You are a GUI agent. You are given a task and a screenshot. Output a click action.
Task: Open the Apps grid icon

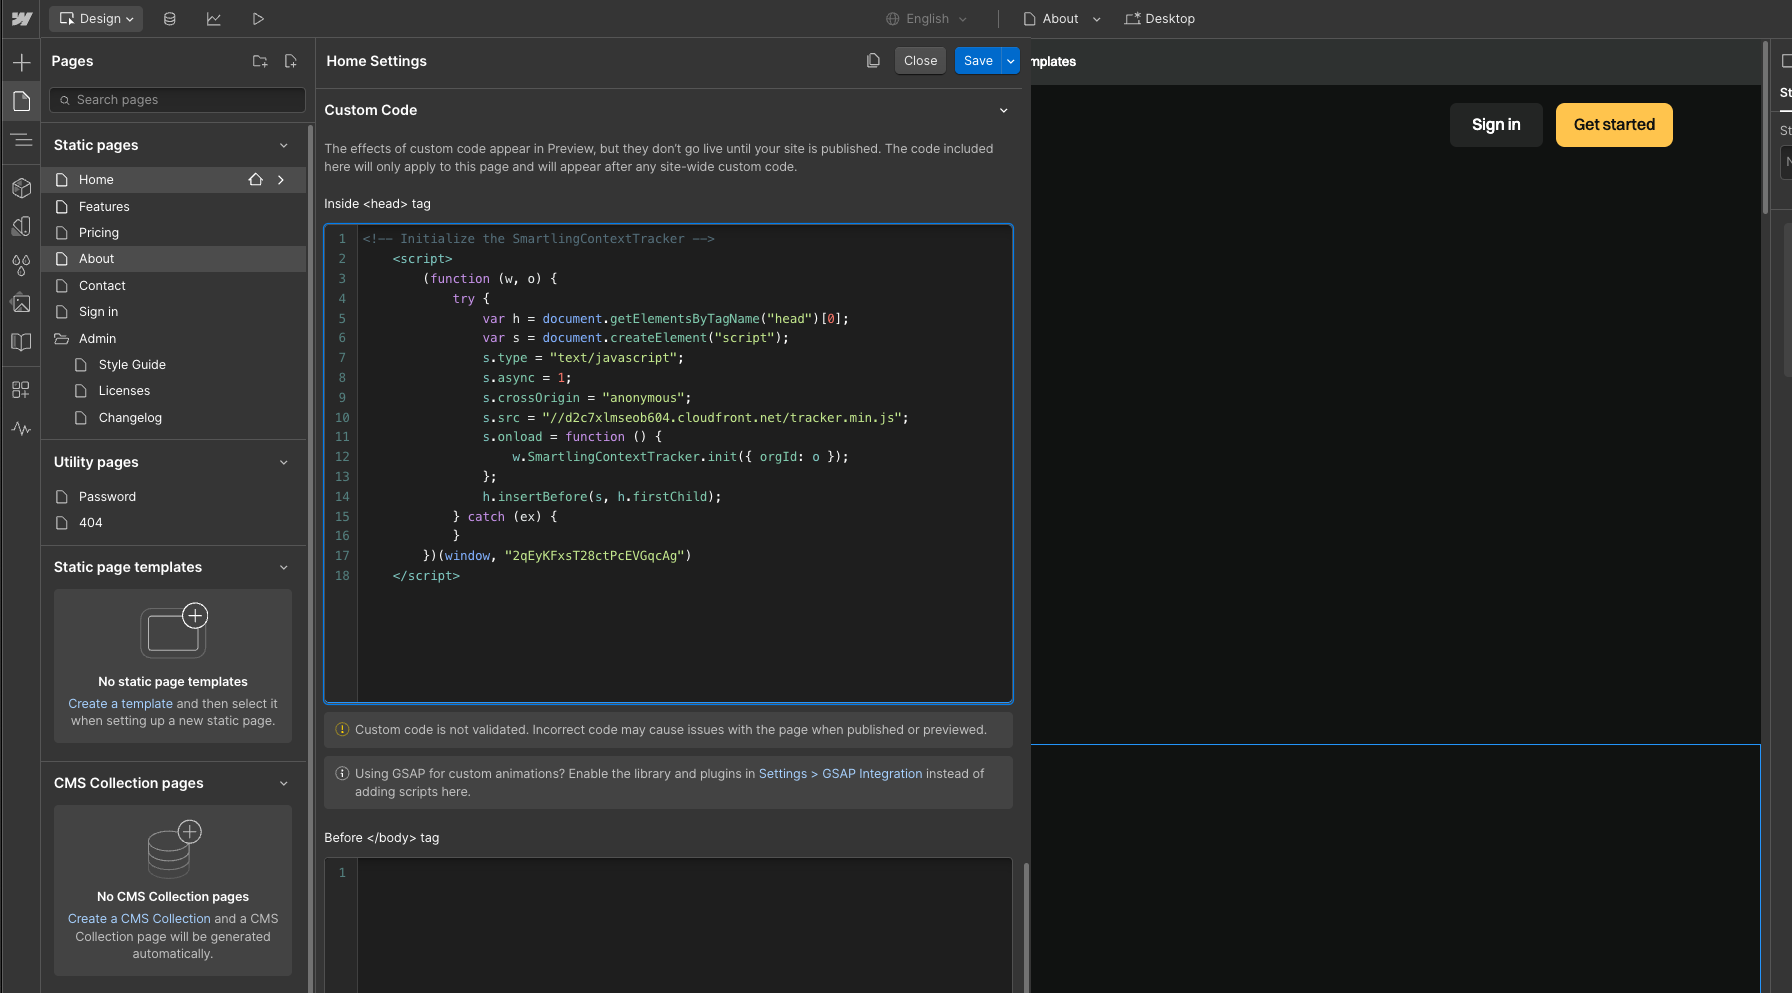pos(21,390)
